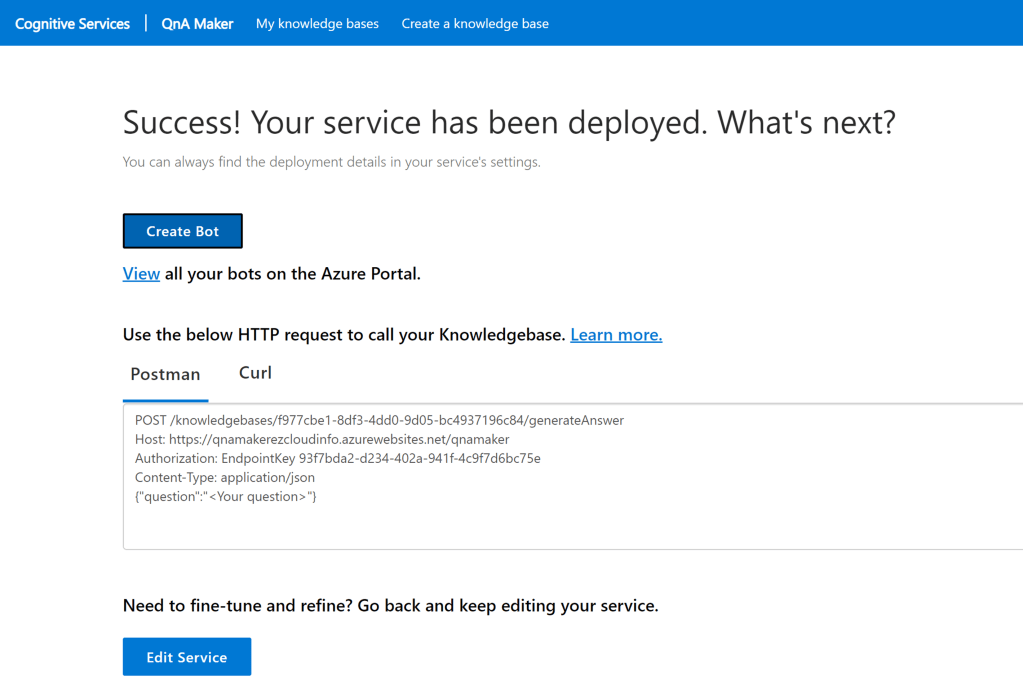This screenshot has width=1023, height=690.
Task: Follow the View bots link
Action: pyautogui.click(x=141, y=274)
